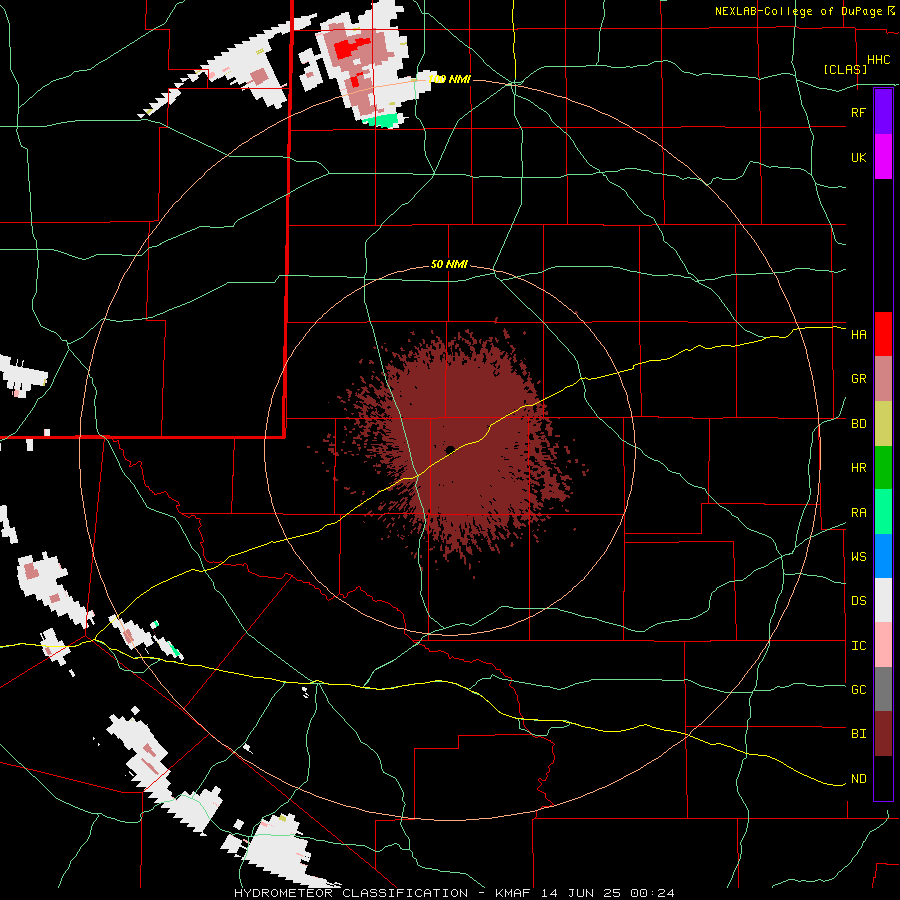900x900 pixels.
Task: Click the green rain patch below the northern storm
Action: point(381,120)
